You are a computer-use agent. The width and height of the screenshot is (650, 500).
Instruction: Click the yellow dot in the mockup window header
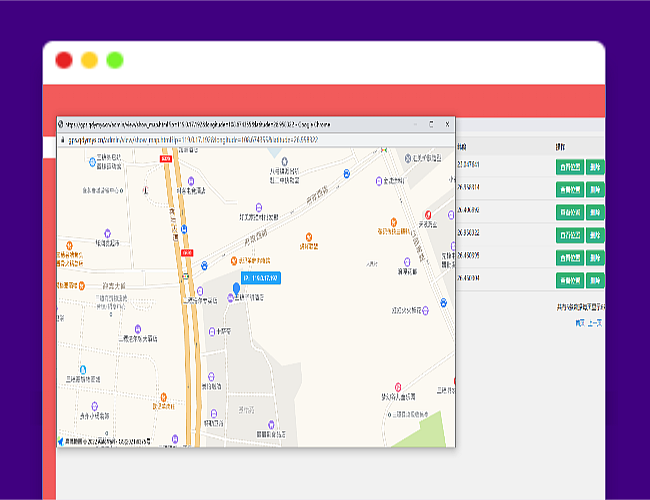pyautogui.click(x=89, y=60)
